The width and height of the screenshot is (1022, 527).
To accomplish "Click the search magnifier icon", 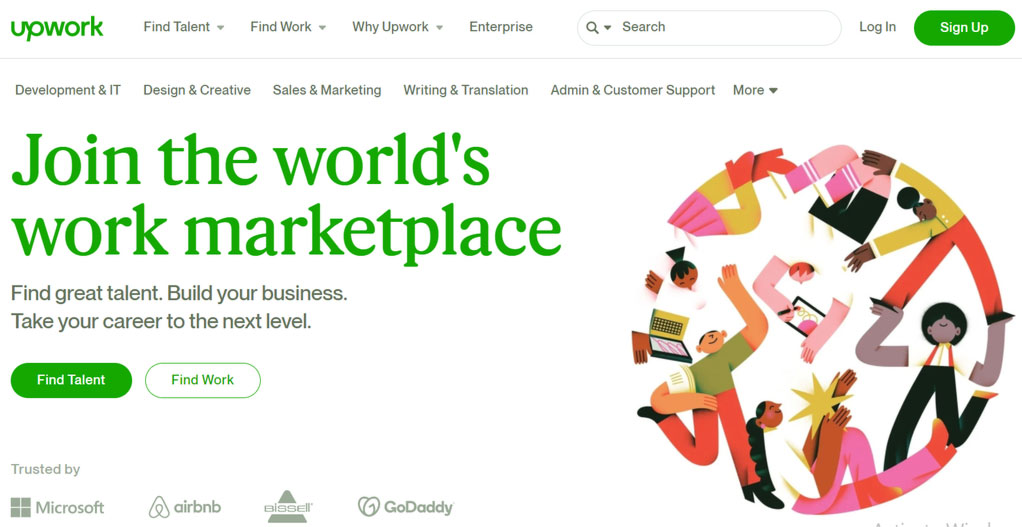I will [592, 27].
